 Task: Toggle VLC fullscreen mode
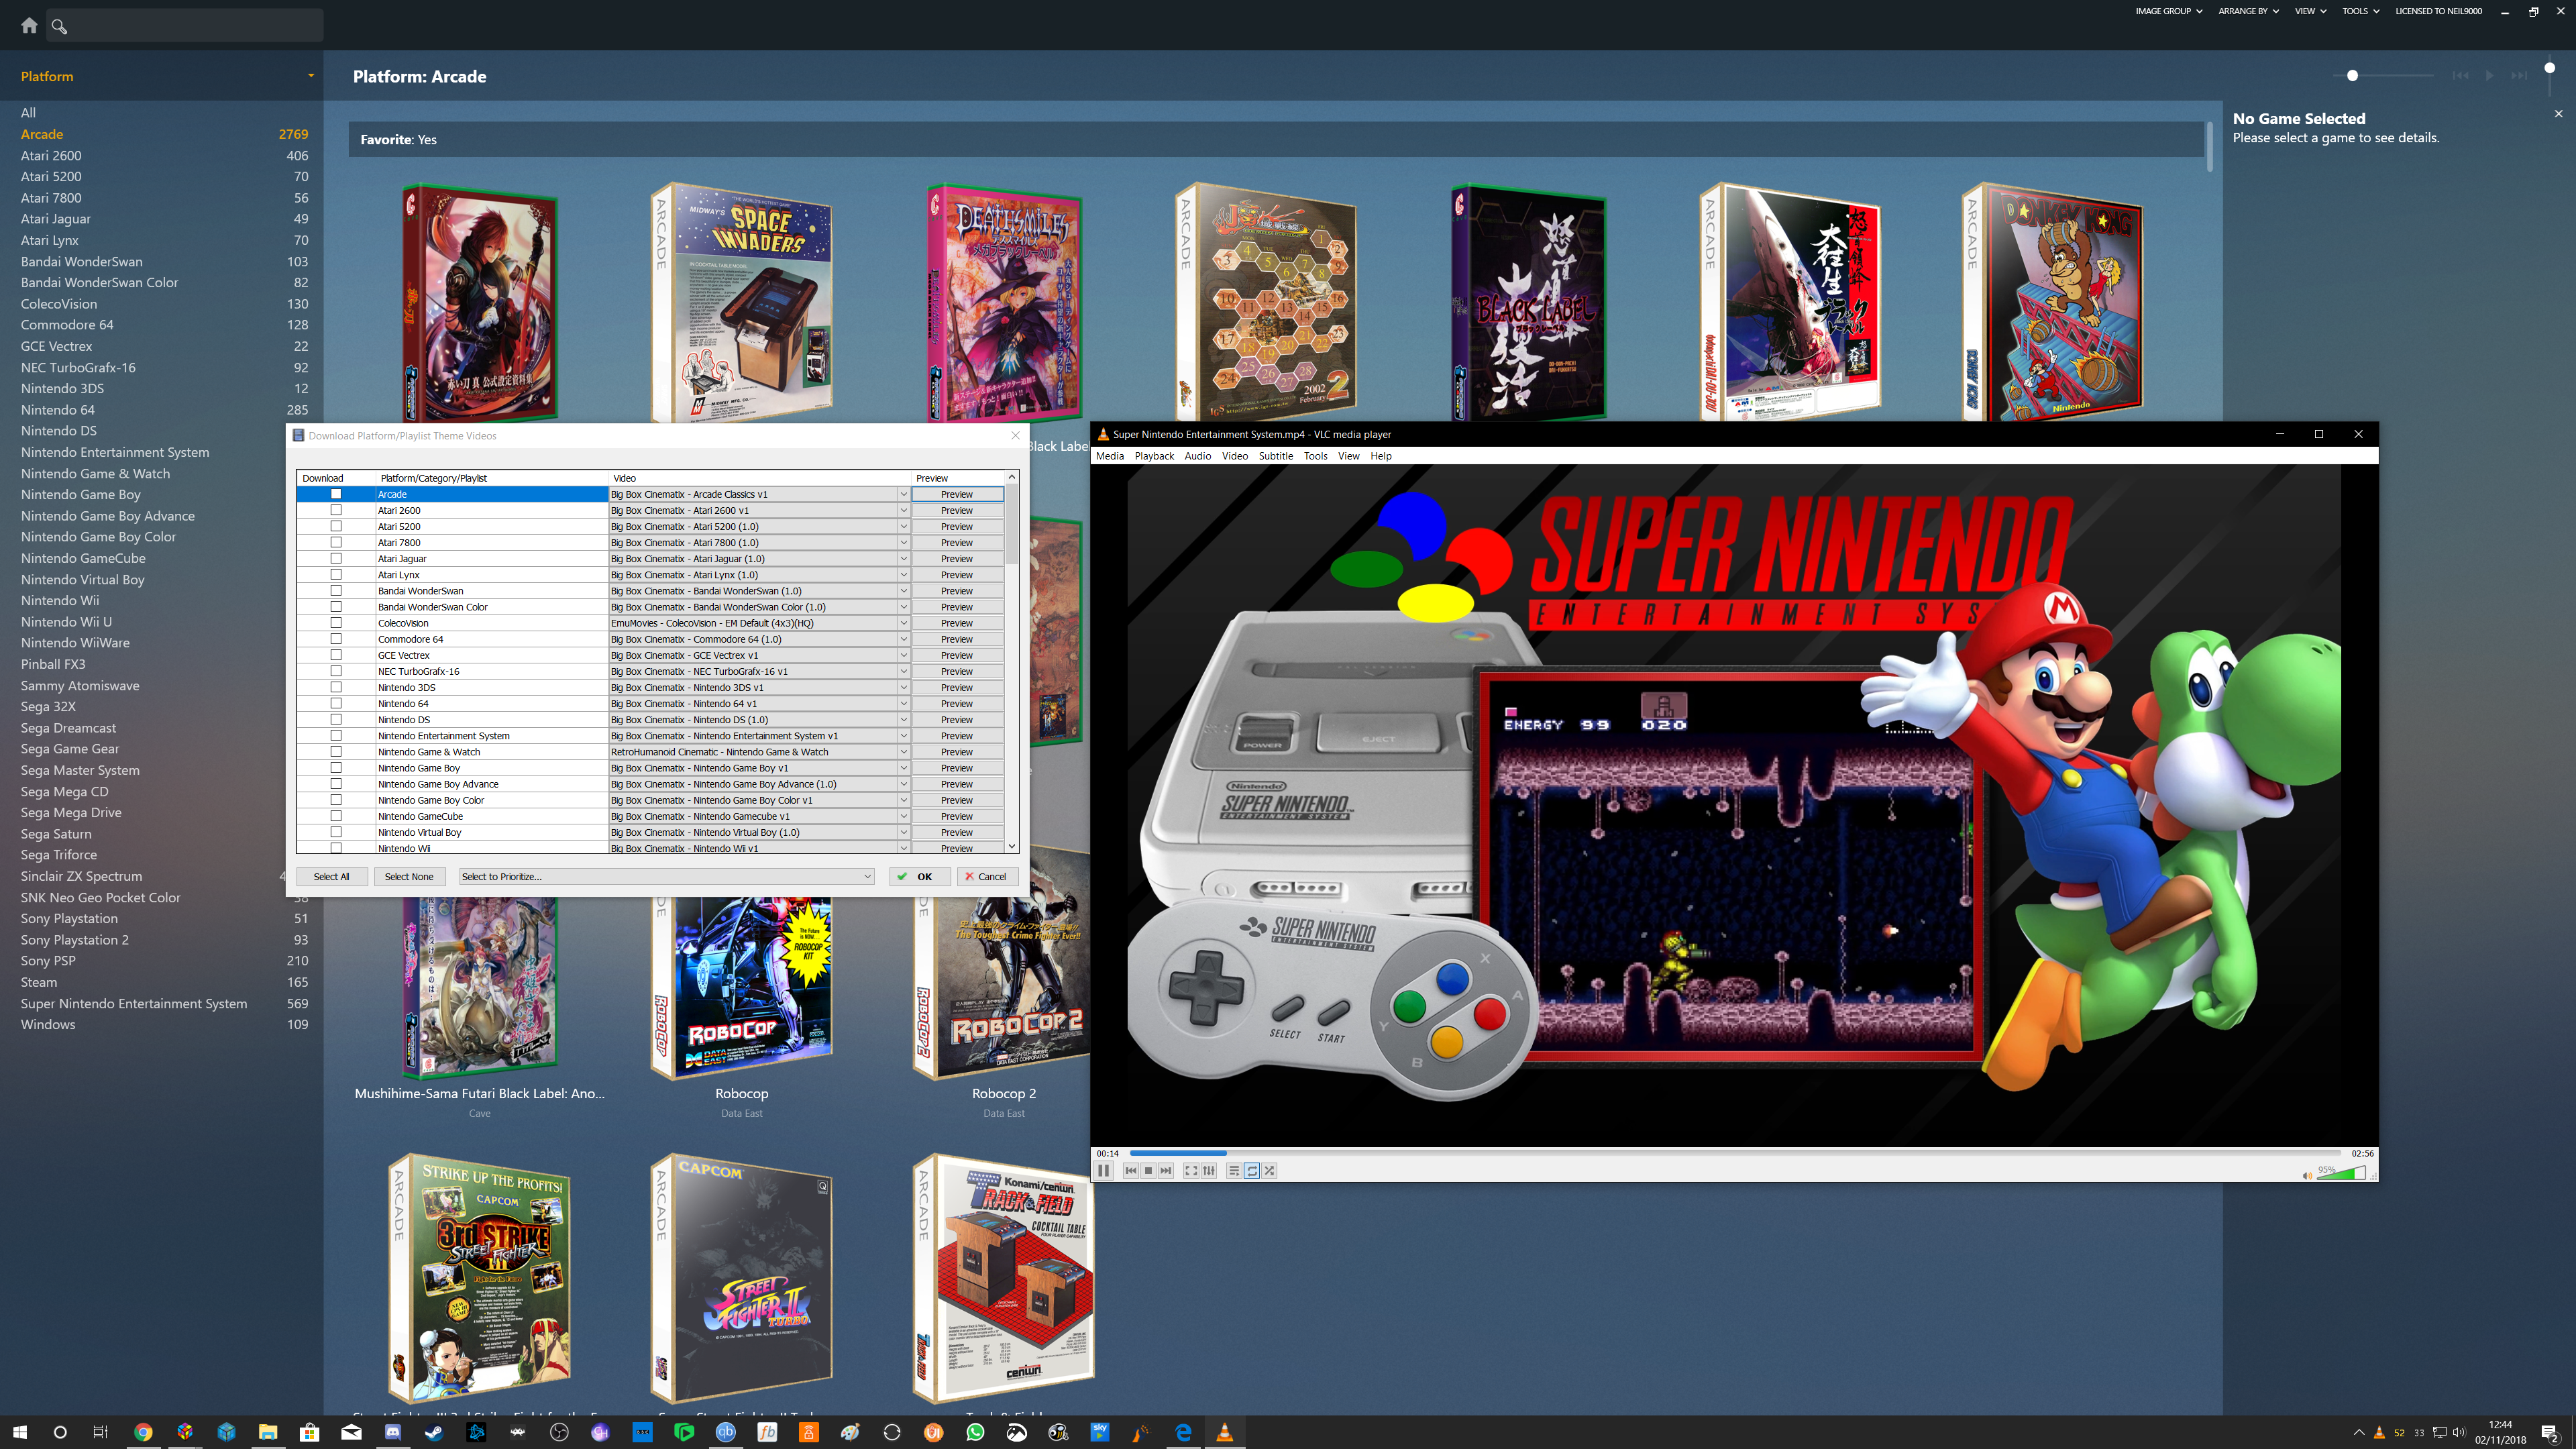(x=1191, y=1171)
